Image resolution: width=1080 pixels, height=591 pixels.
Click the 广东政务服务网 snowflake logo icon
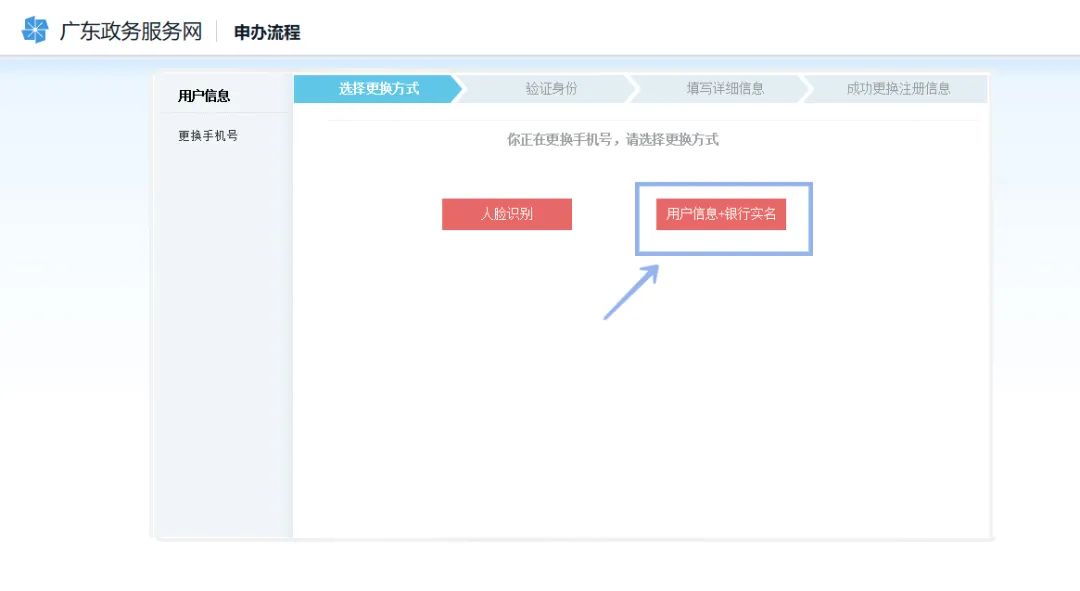(x=36, y=29)
